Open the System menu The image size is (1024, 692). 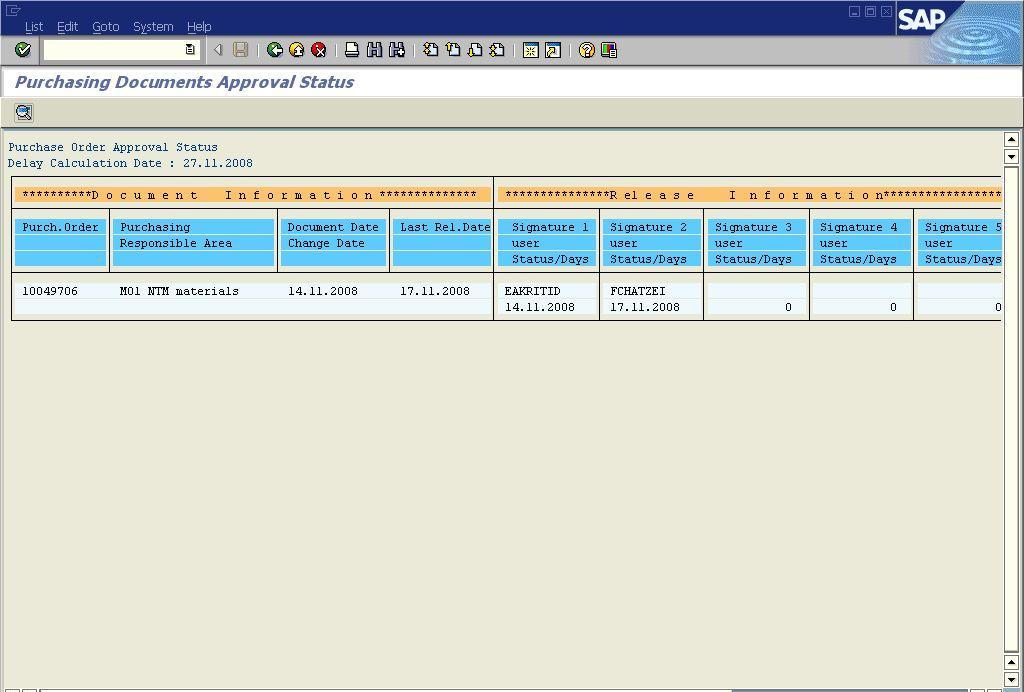153,27
